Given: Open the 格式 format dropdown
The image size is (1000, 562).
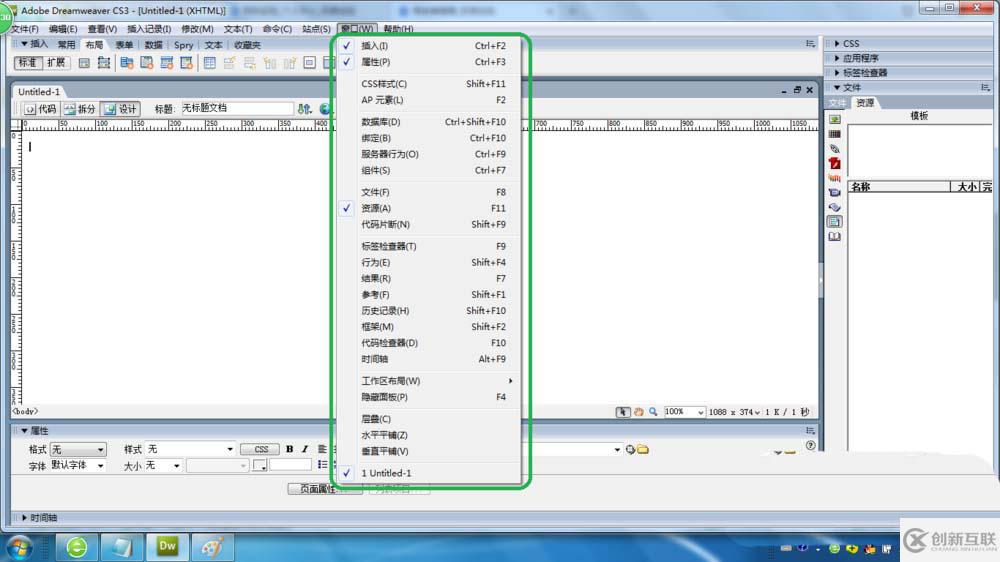Looking at the screenshot, I should point(78,450).
